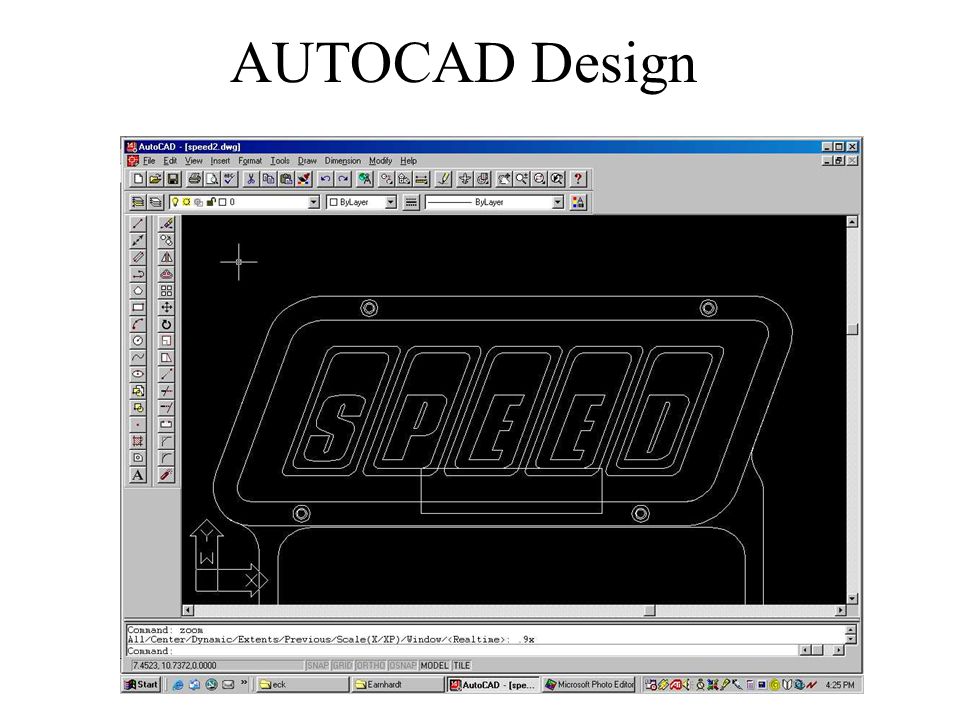Viewport: 960px width, 720px height.
Task: Select the Erase modify tool
Action: pyautogui.click(x=166, y=224)
